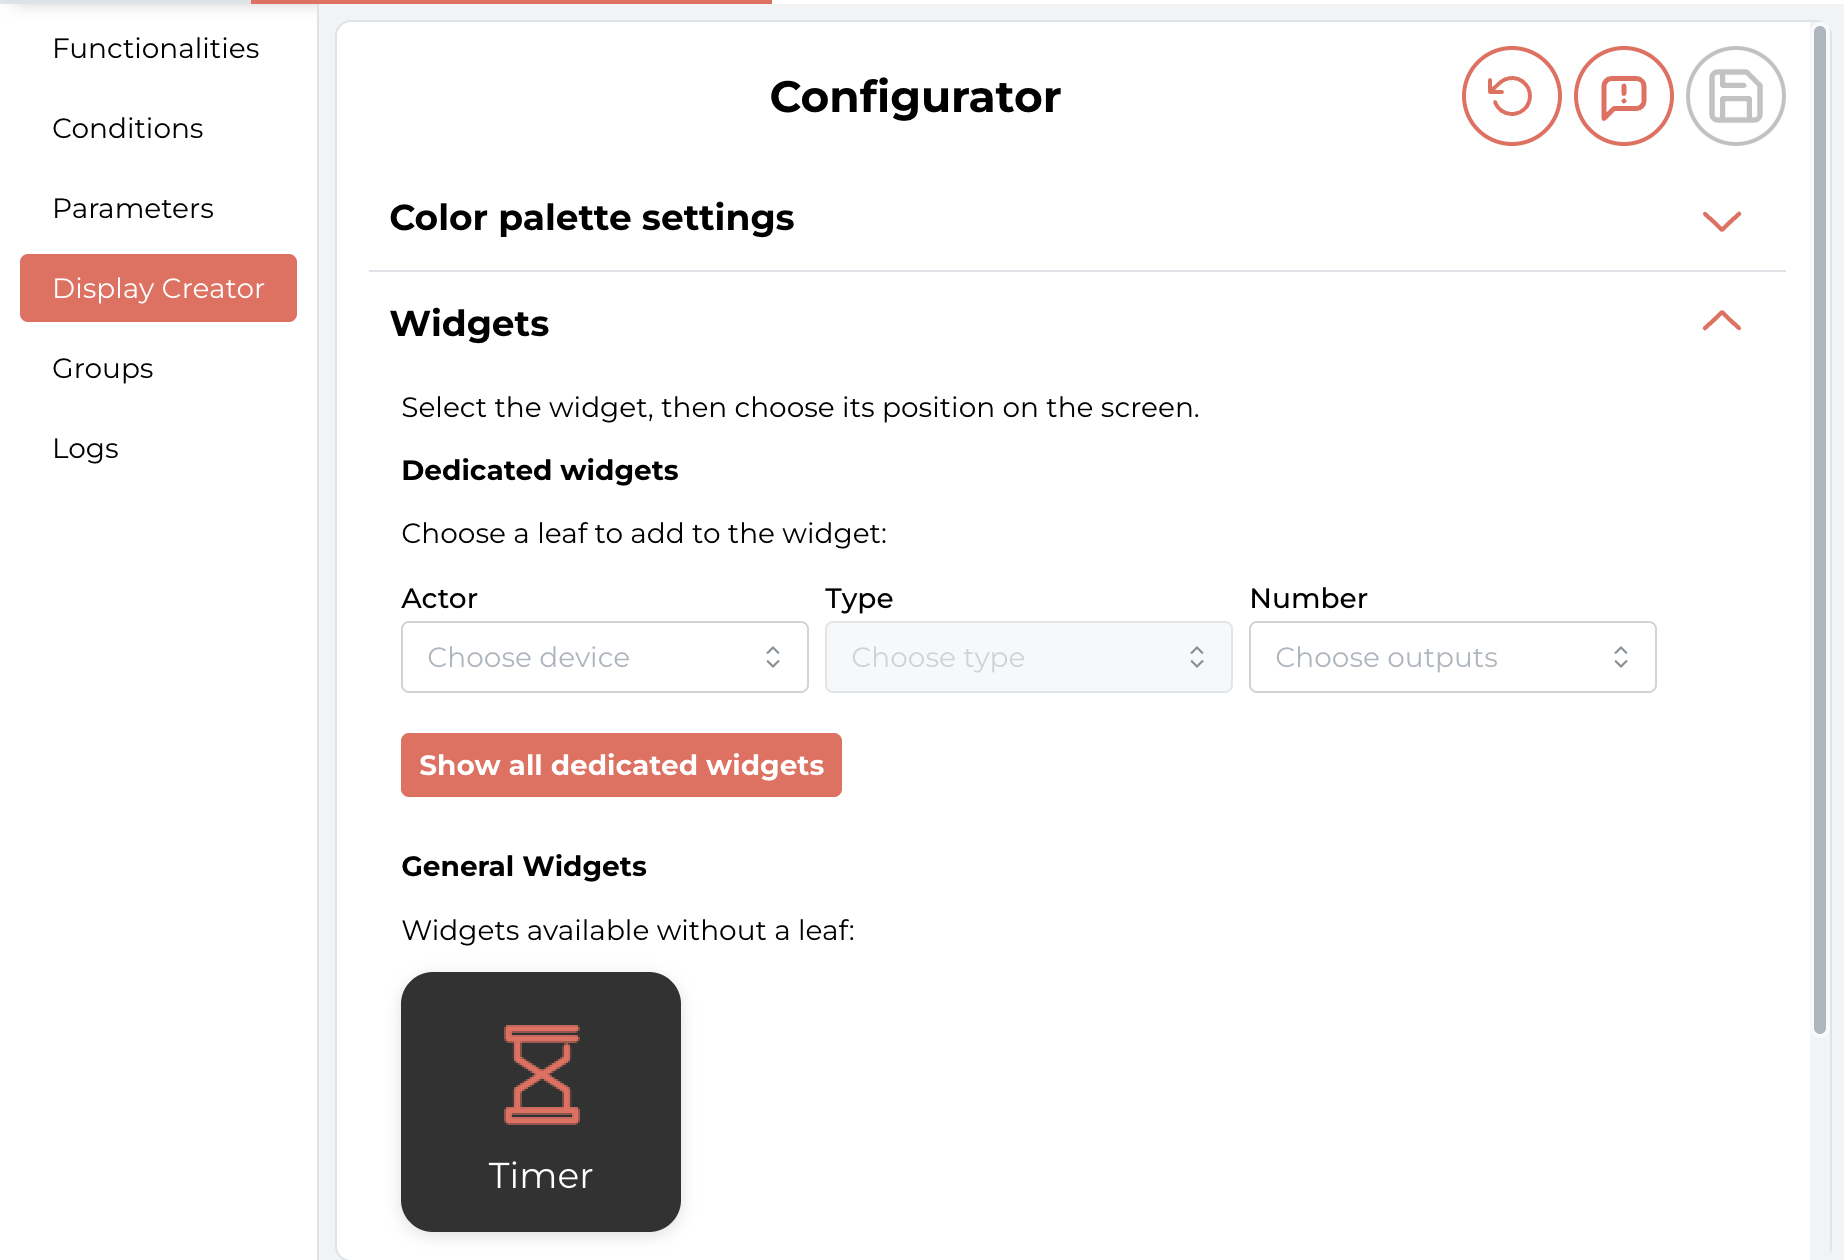
Task: Open the feedback report chat icon
Action: tap(1623, 96)
